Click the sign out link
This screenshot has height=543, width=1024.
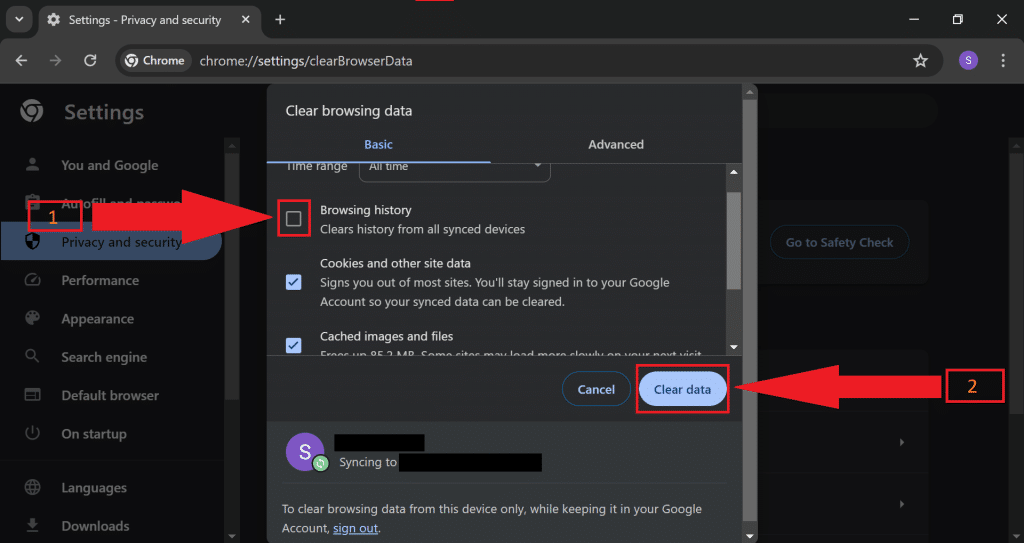pos(356,528)
